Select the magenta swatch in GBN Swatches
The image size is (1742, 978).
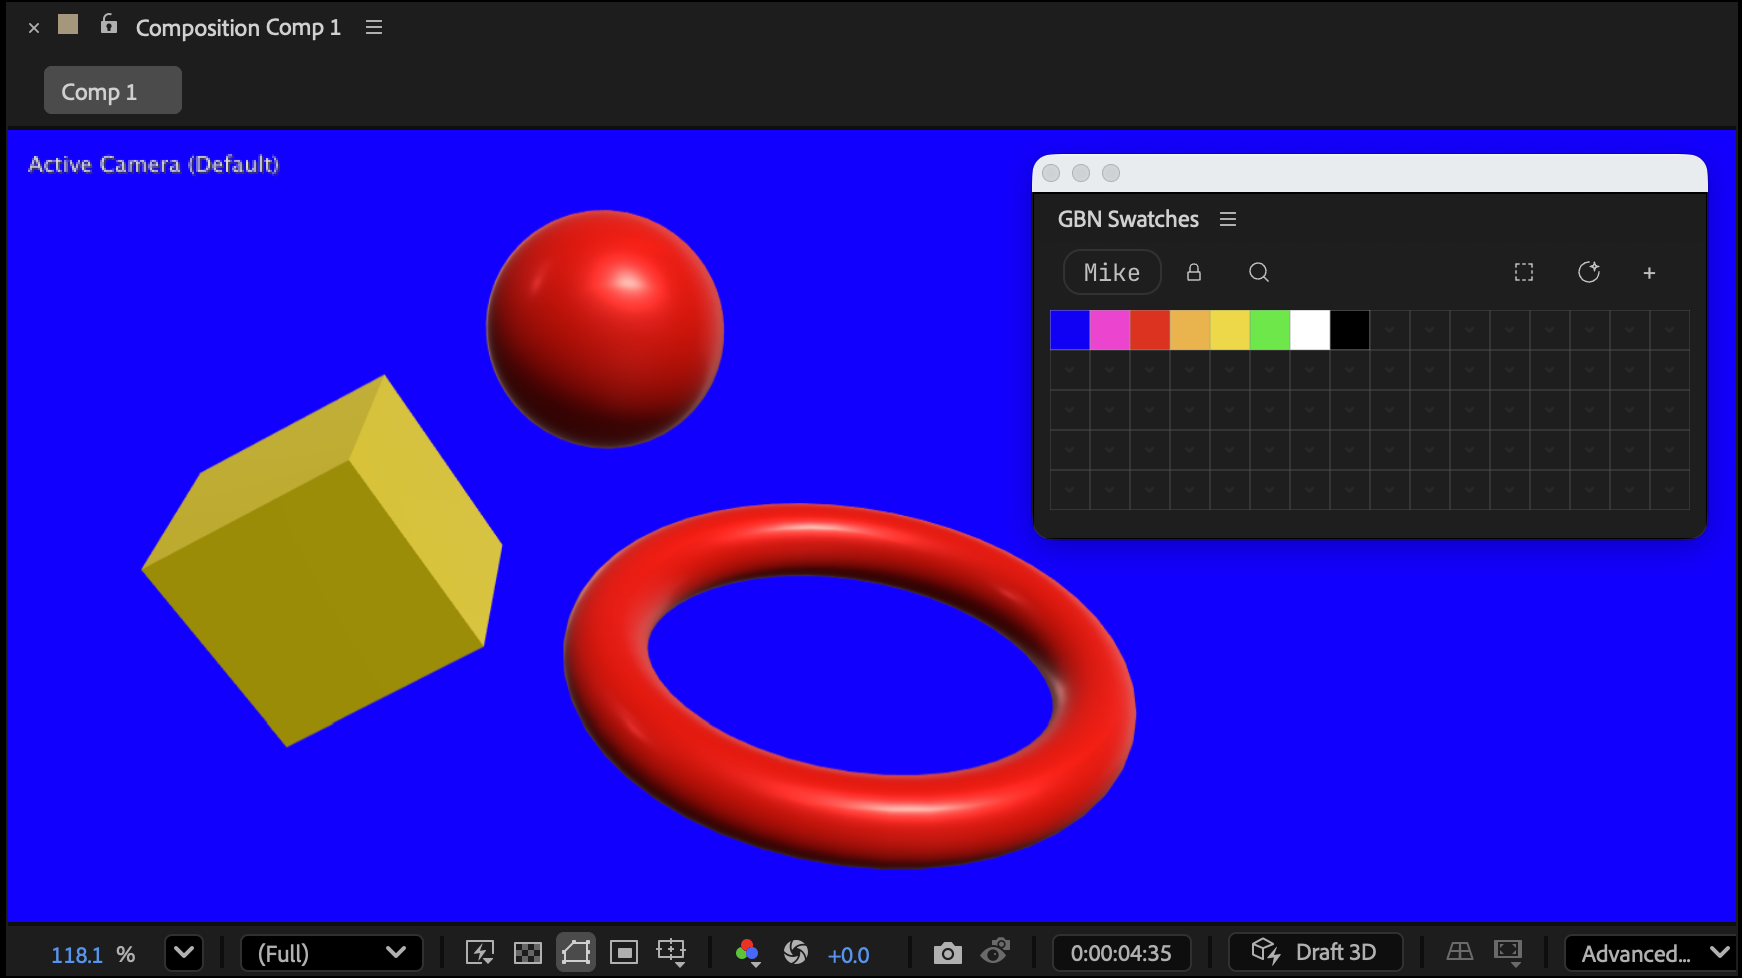pyautogui.click(x=1109, y=329)
